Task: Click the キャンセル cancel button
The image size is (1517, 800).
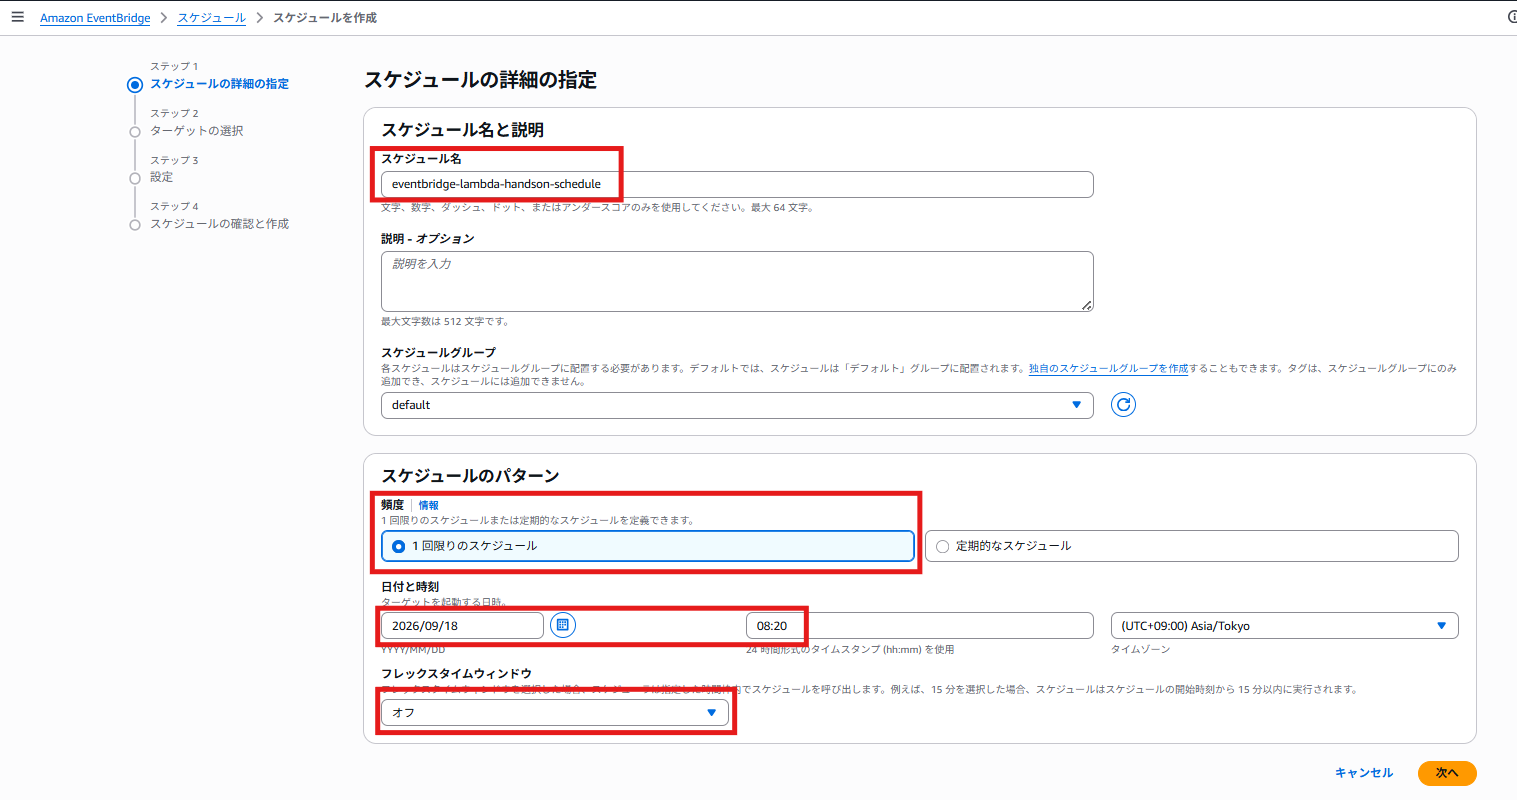Action: point(1364,773)
